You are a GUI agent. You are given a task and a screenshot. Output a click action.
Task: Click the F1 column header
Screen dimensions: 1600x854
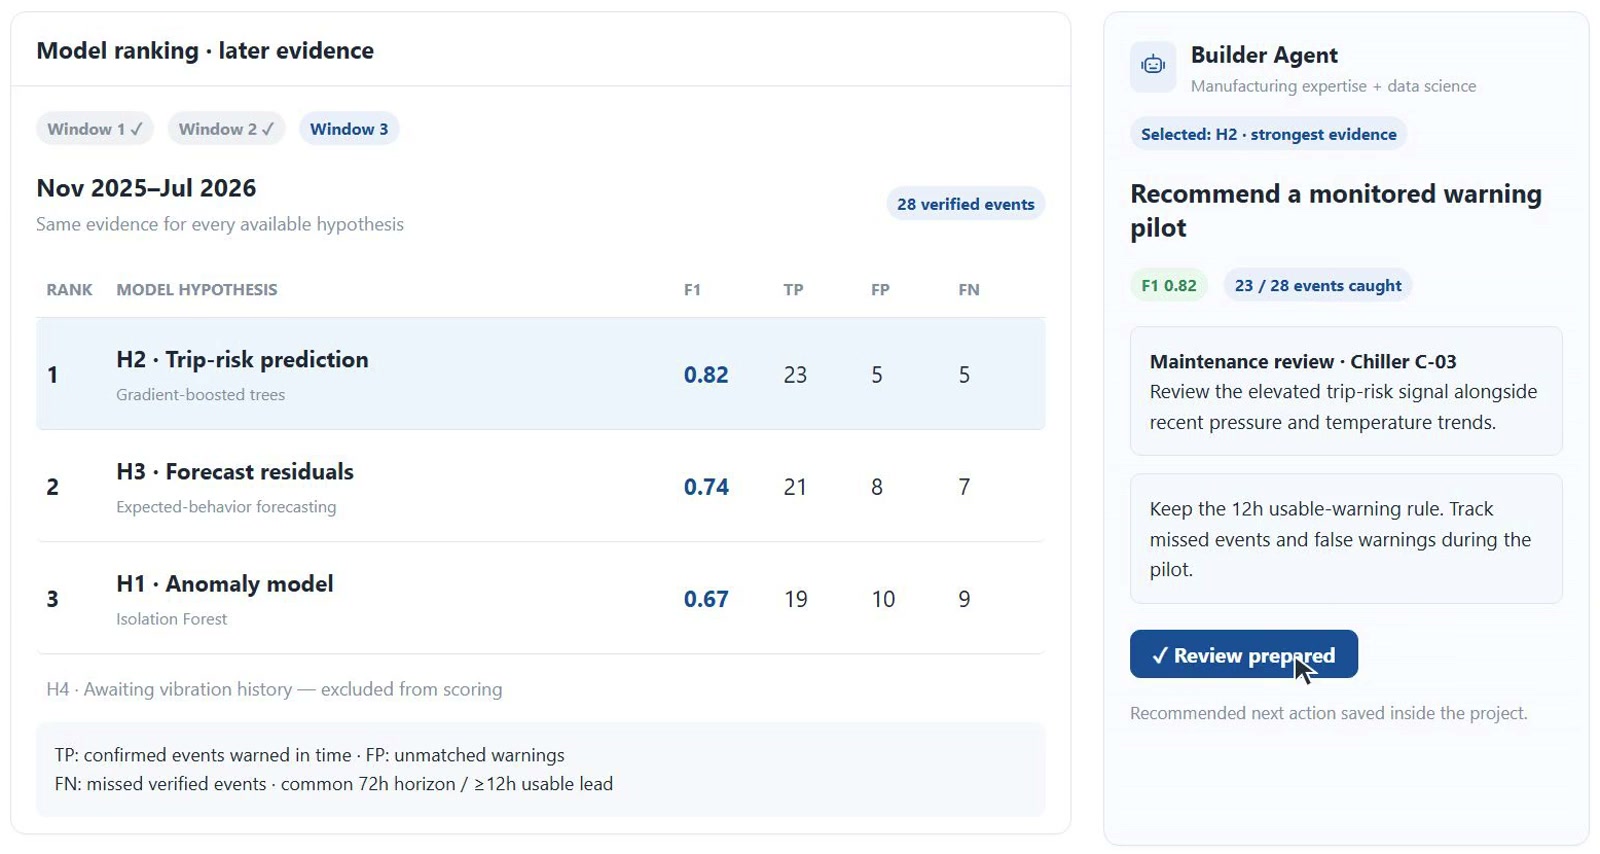pyautogui.click(x=692, y=290)
